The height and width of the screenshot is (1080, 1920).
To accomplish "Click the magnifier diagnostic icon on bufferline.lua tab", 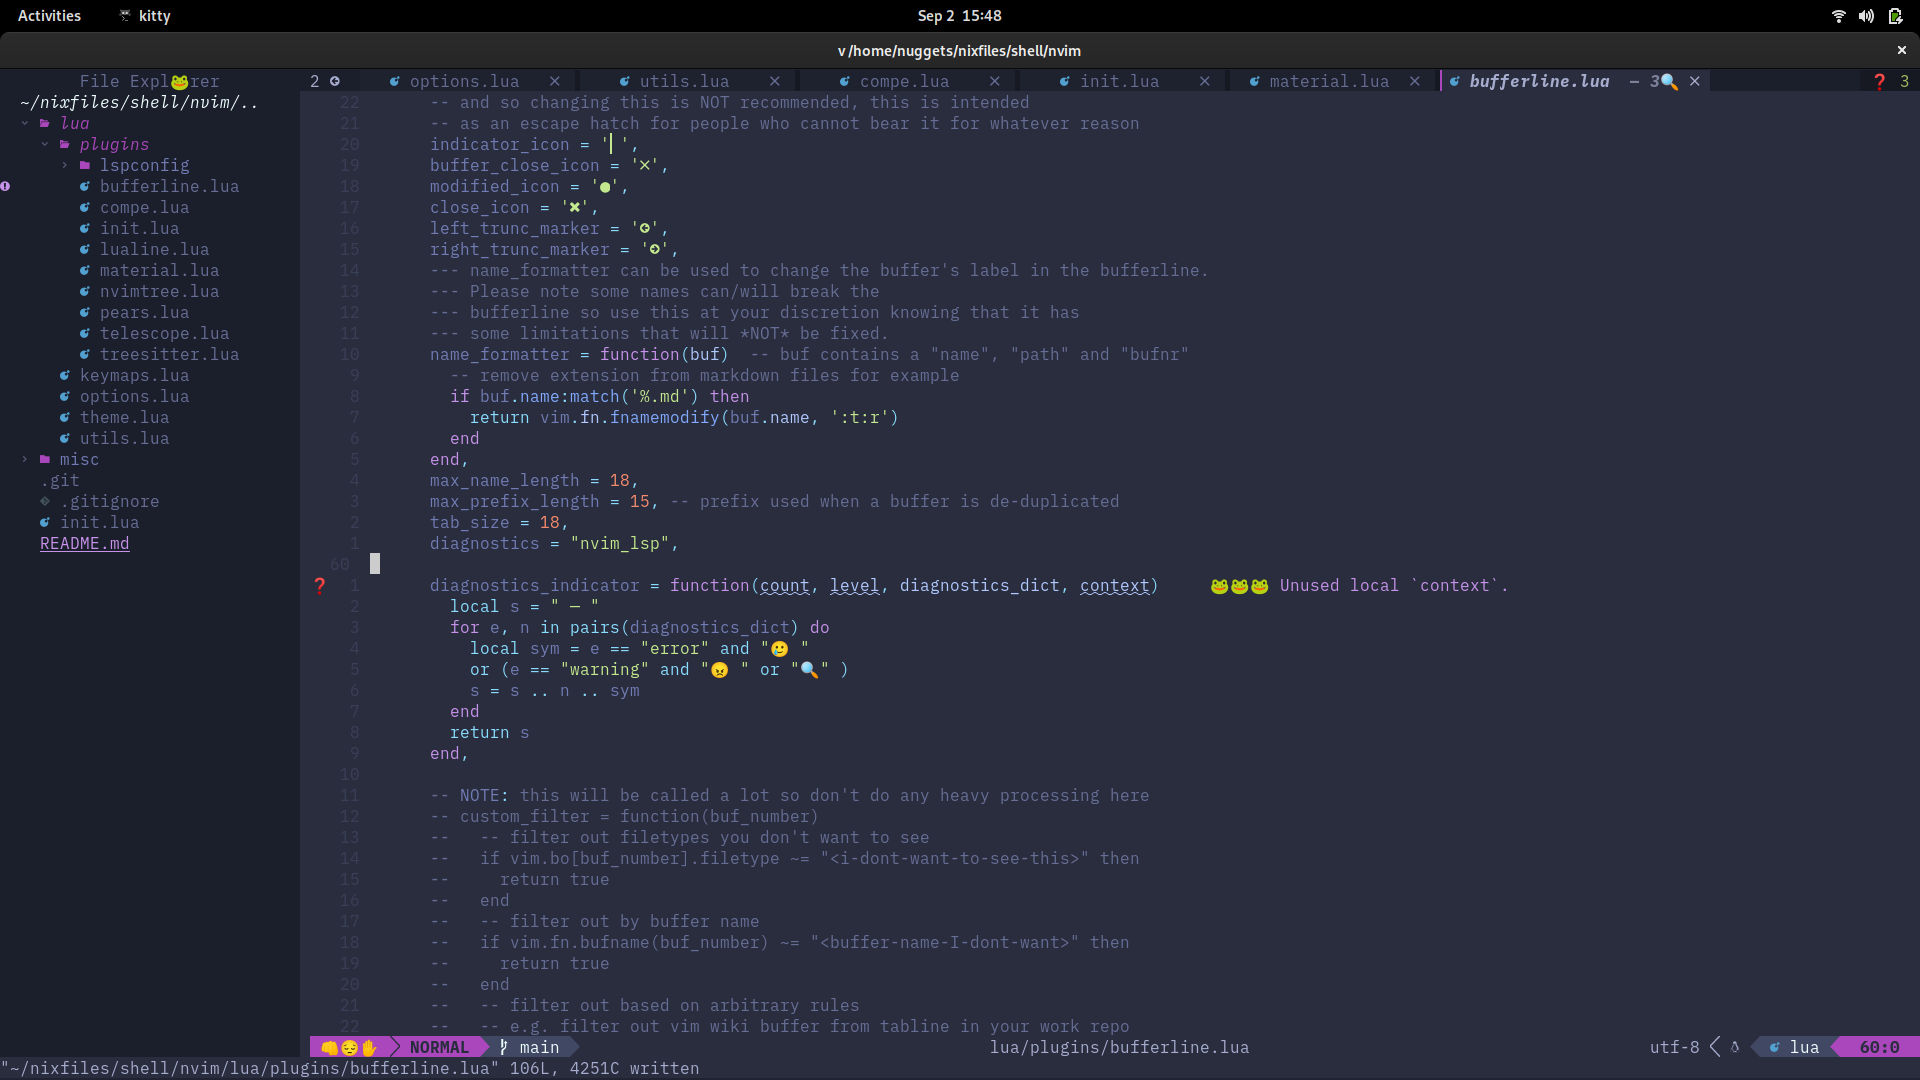I will point(1669,81).
